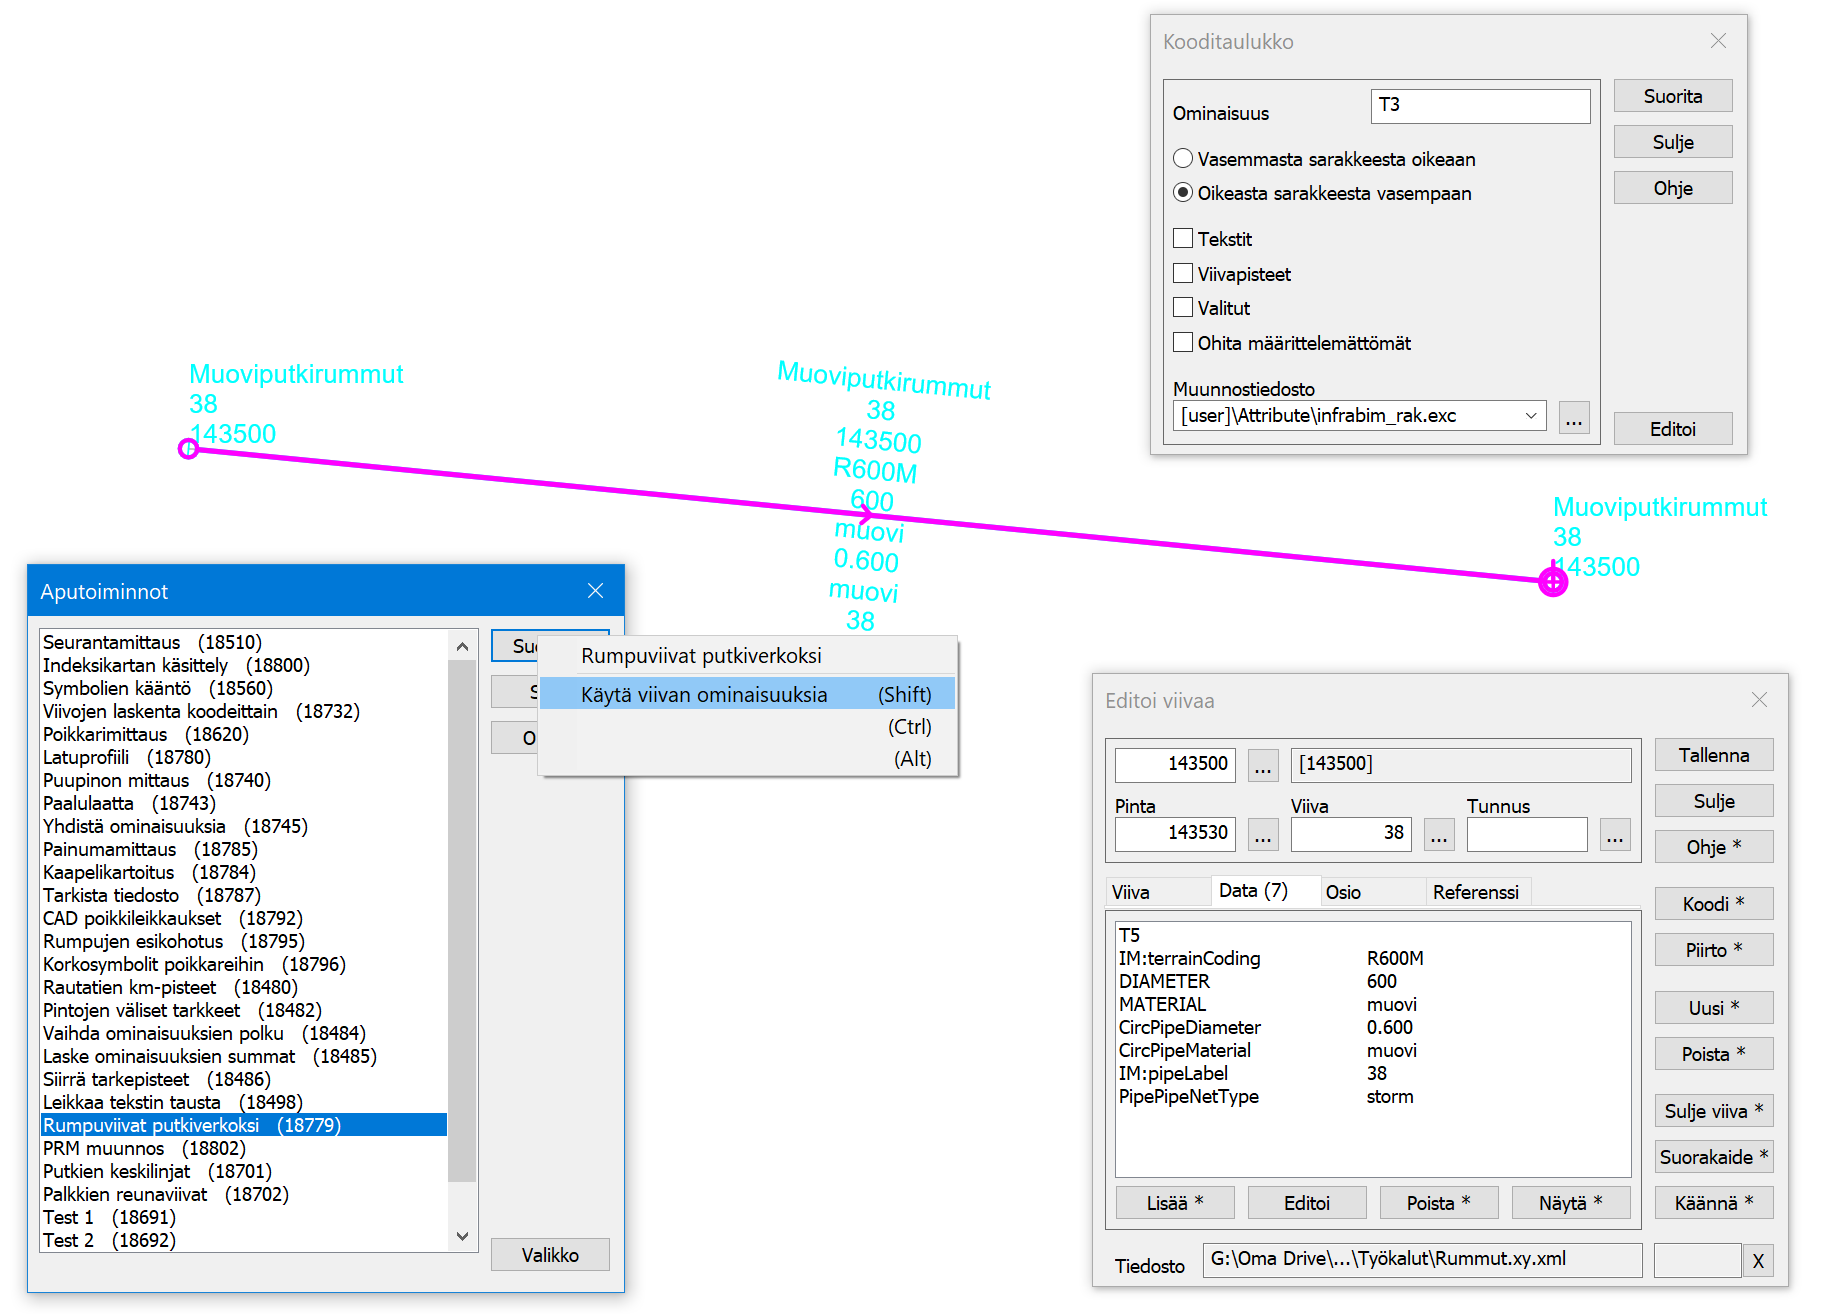Image resolution: width=1831 pixels, height=1314 pixels.
Task: Click scroll down arrow in Aputoiminnot list
Action: click(462, 1236)
